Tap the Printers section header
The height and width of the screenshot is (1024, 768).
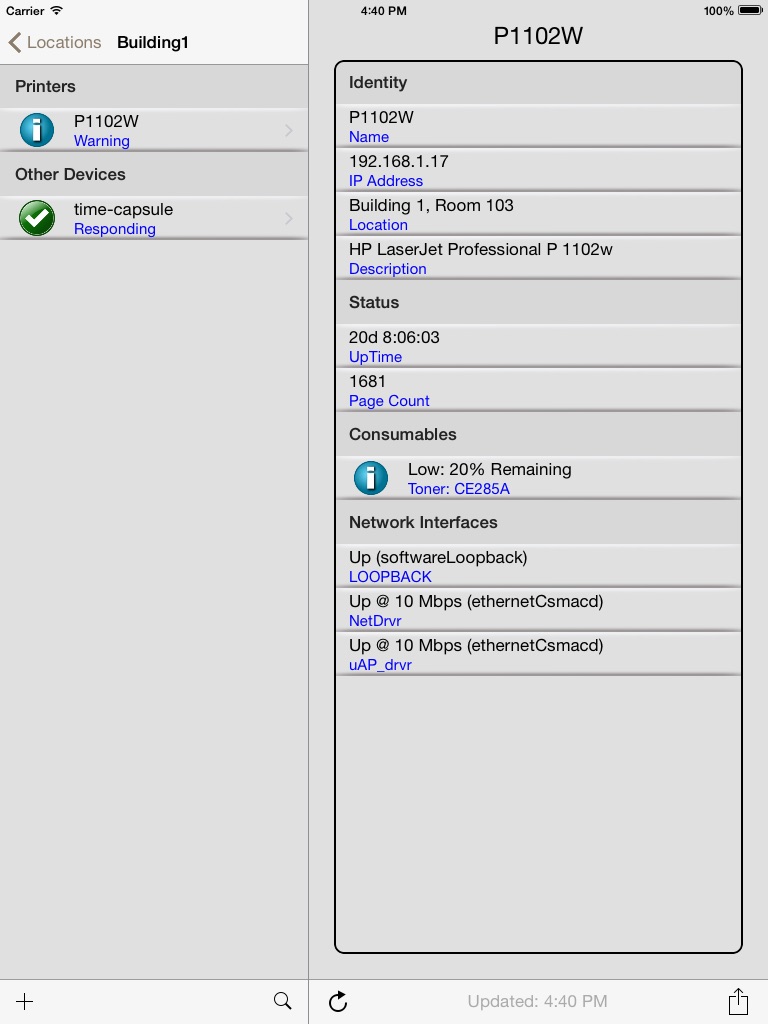pos(154,86)
